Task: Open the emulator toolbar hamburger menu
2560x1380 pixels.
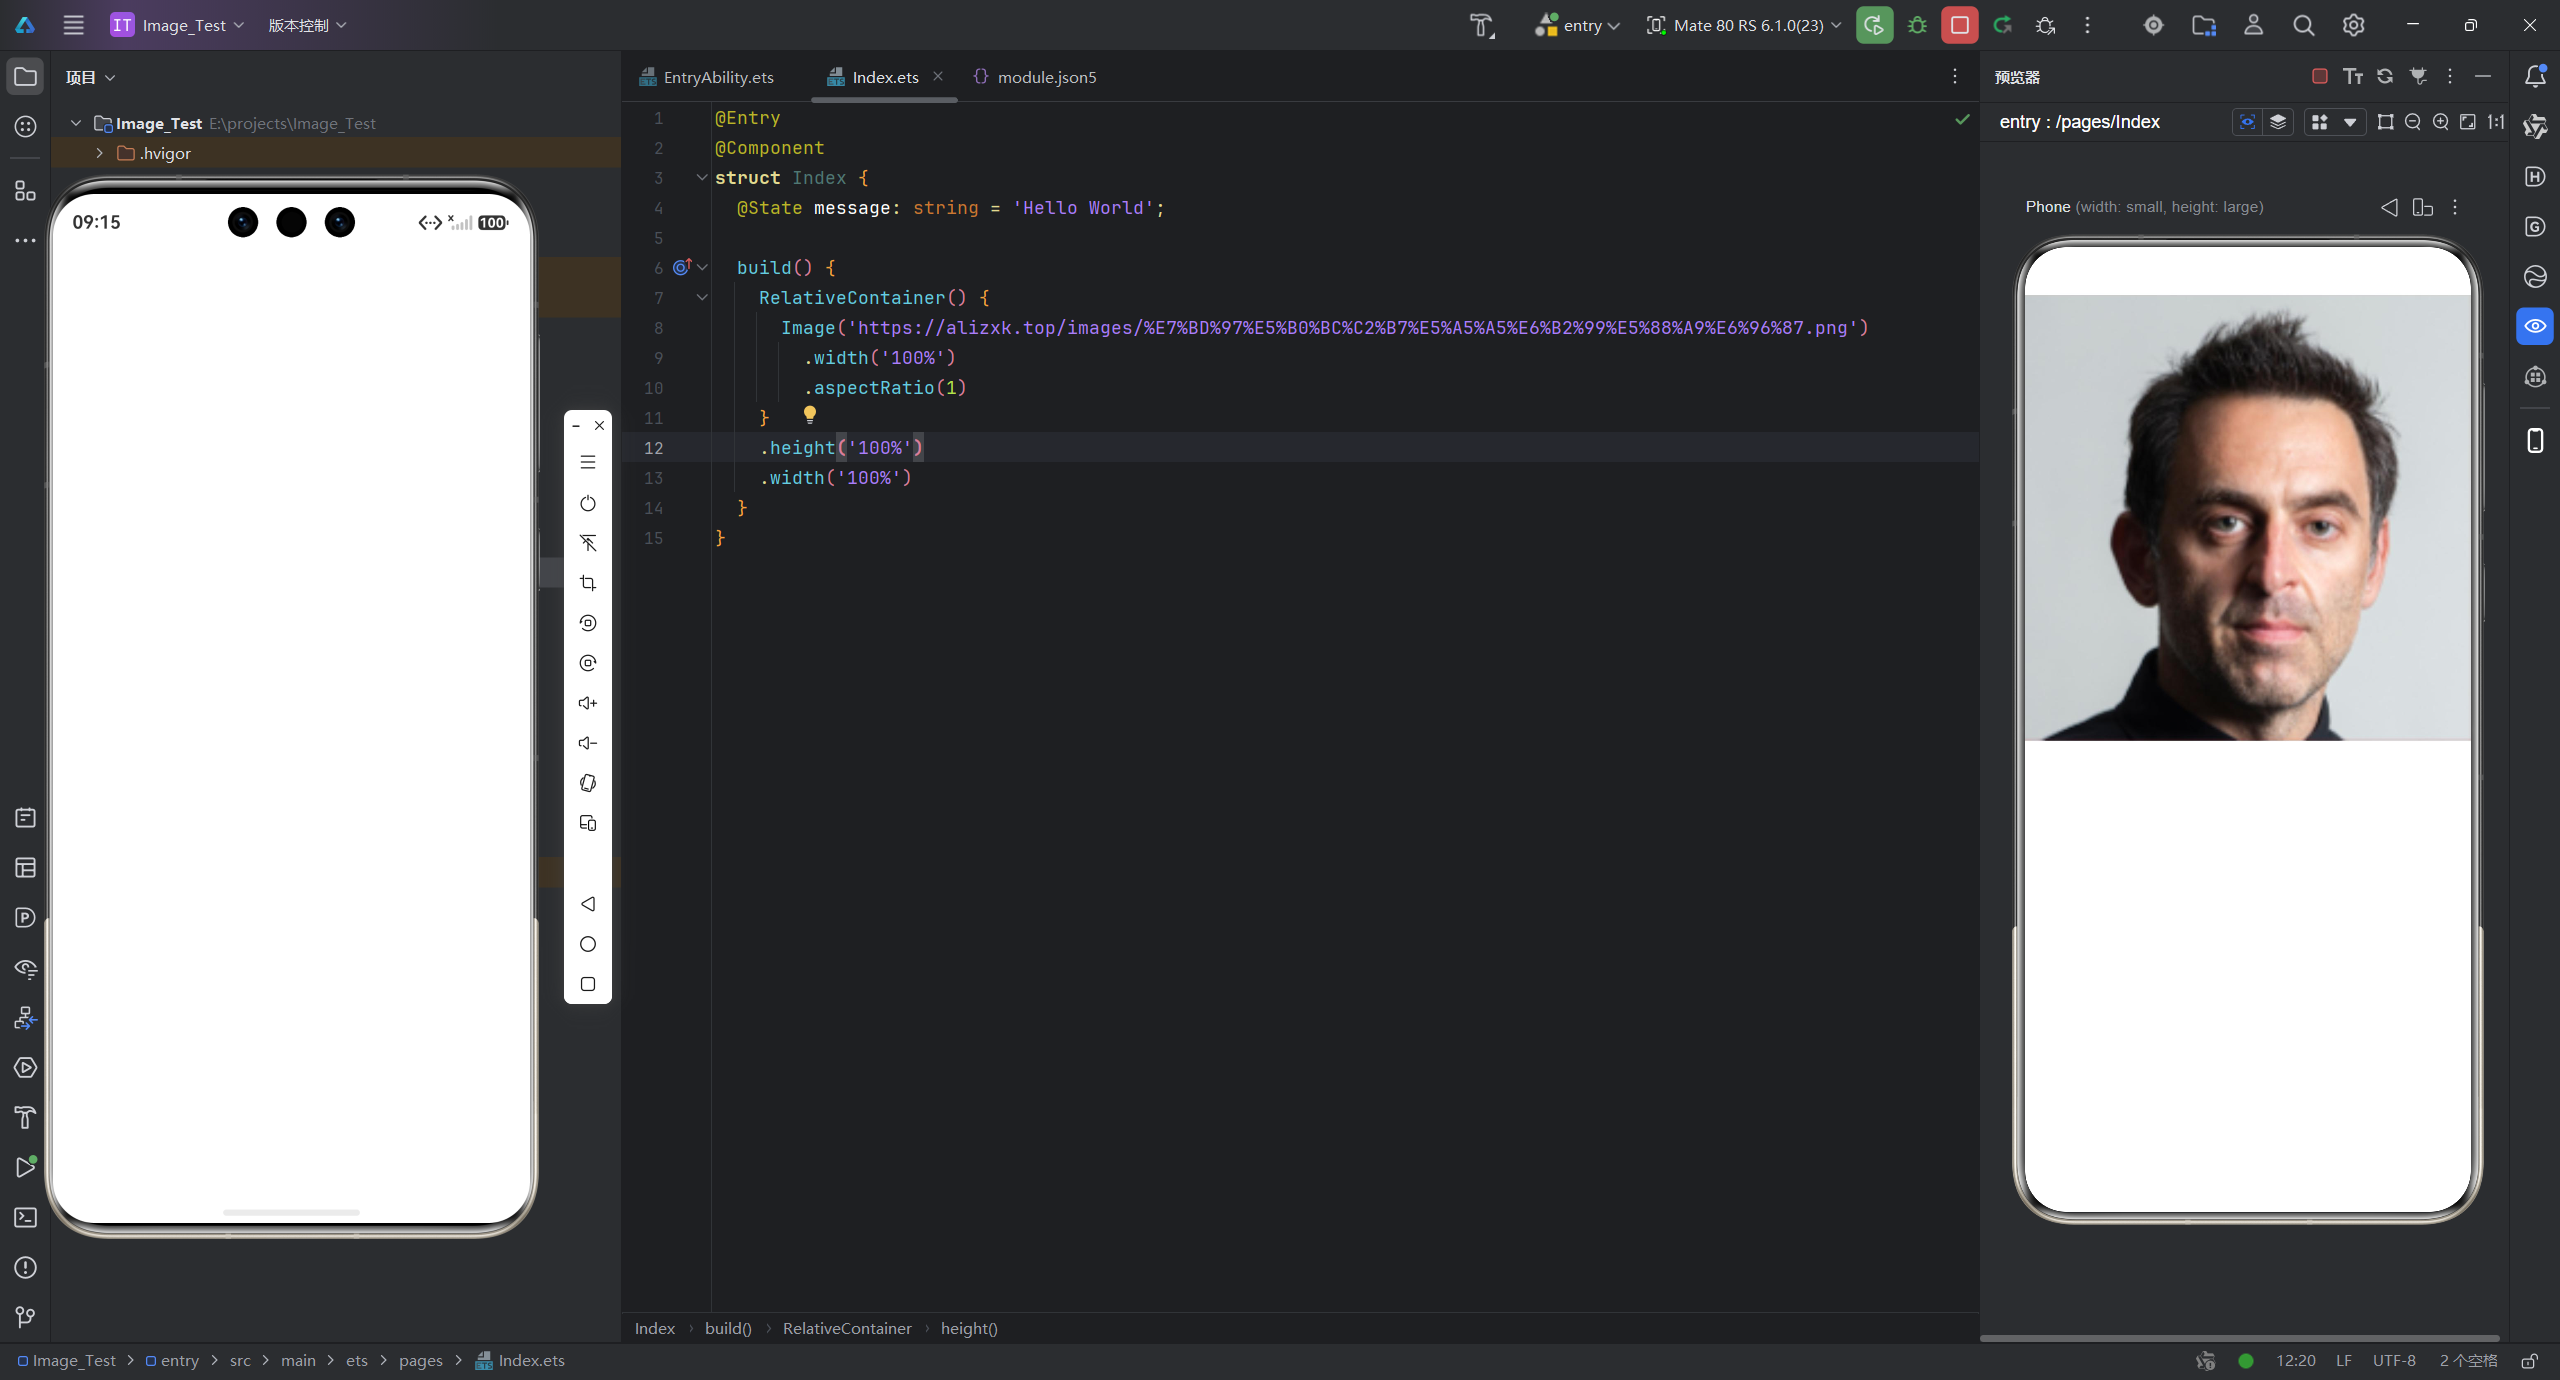Action: tap(588, 462)
